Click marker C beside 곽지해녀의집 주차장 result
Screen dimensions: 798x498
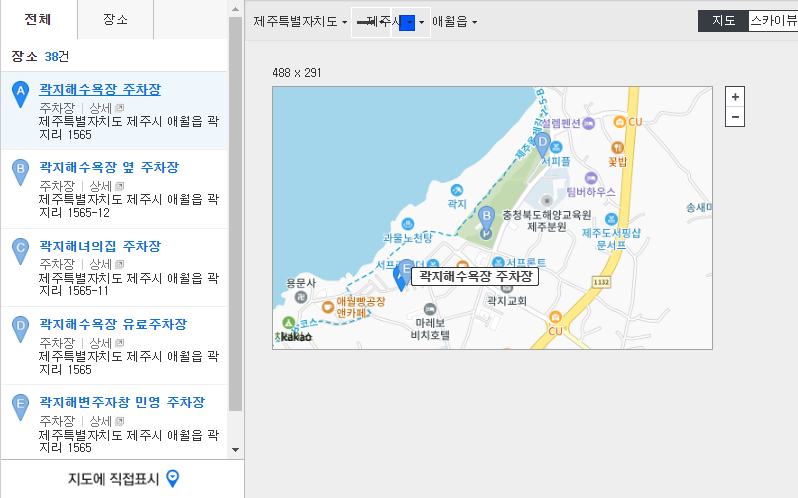[20, 251]
